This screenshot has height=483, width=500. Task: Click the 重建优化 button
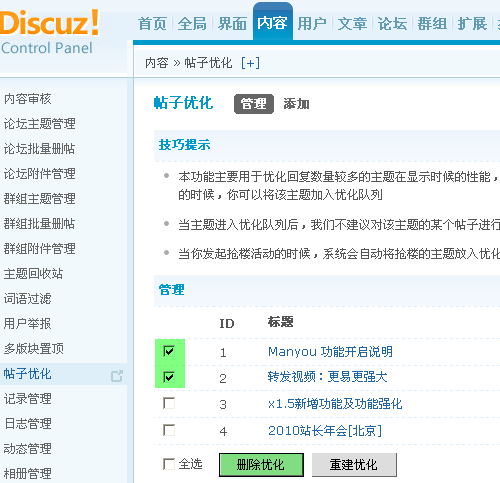pos(354,465)
